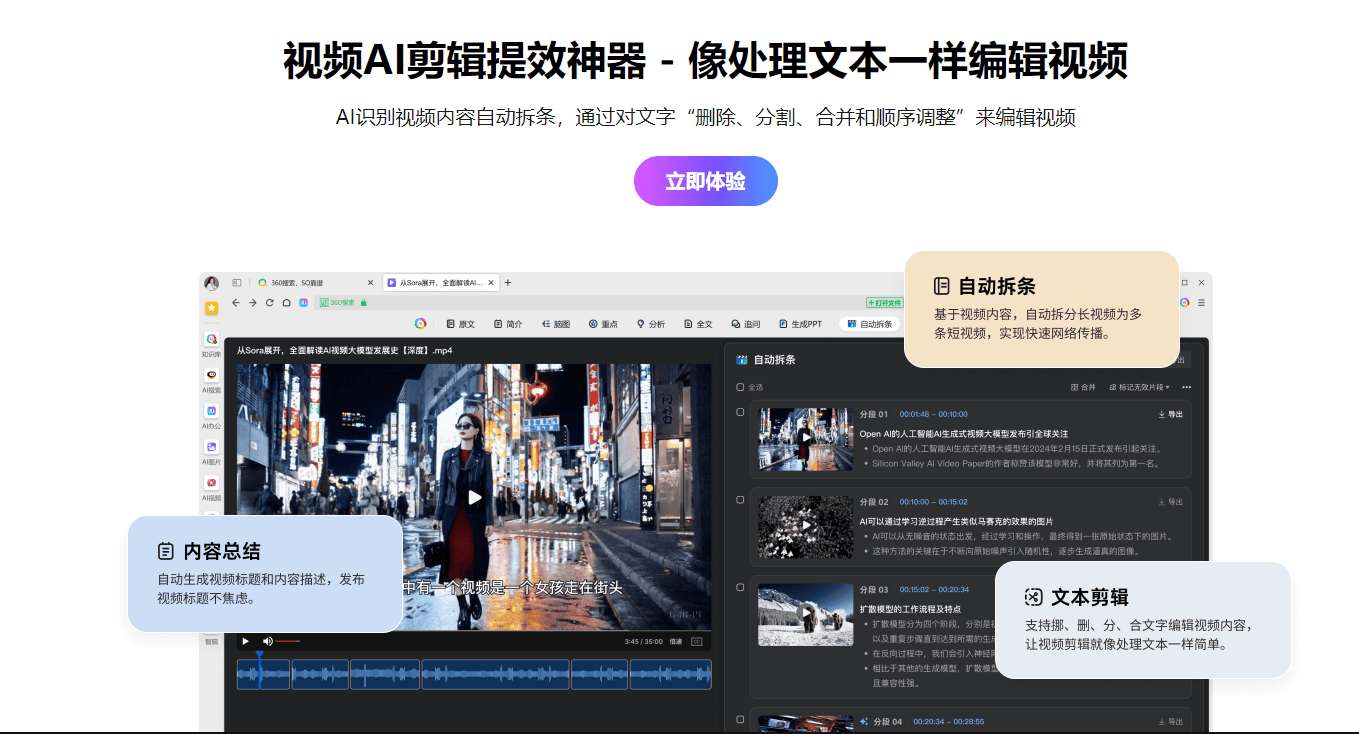1359x734 pixels.
Task: Click the time range 00:01:48 – 00:10:00
Action: [x=933, y=414]
